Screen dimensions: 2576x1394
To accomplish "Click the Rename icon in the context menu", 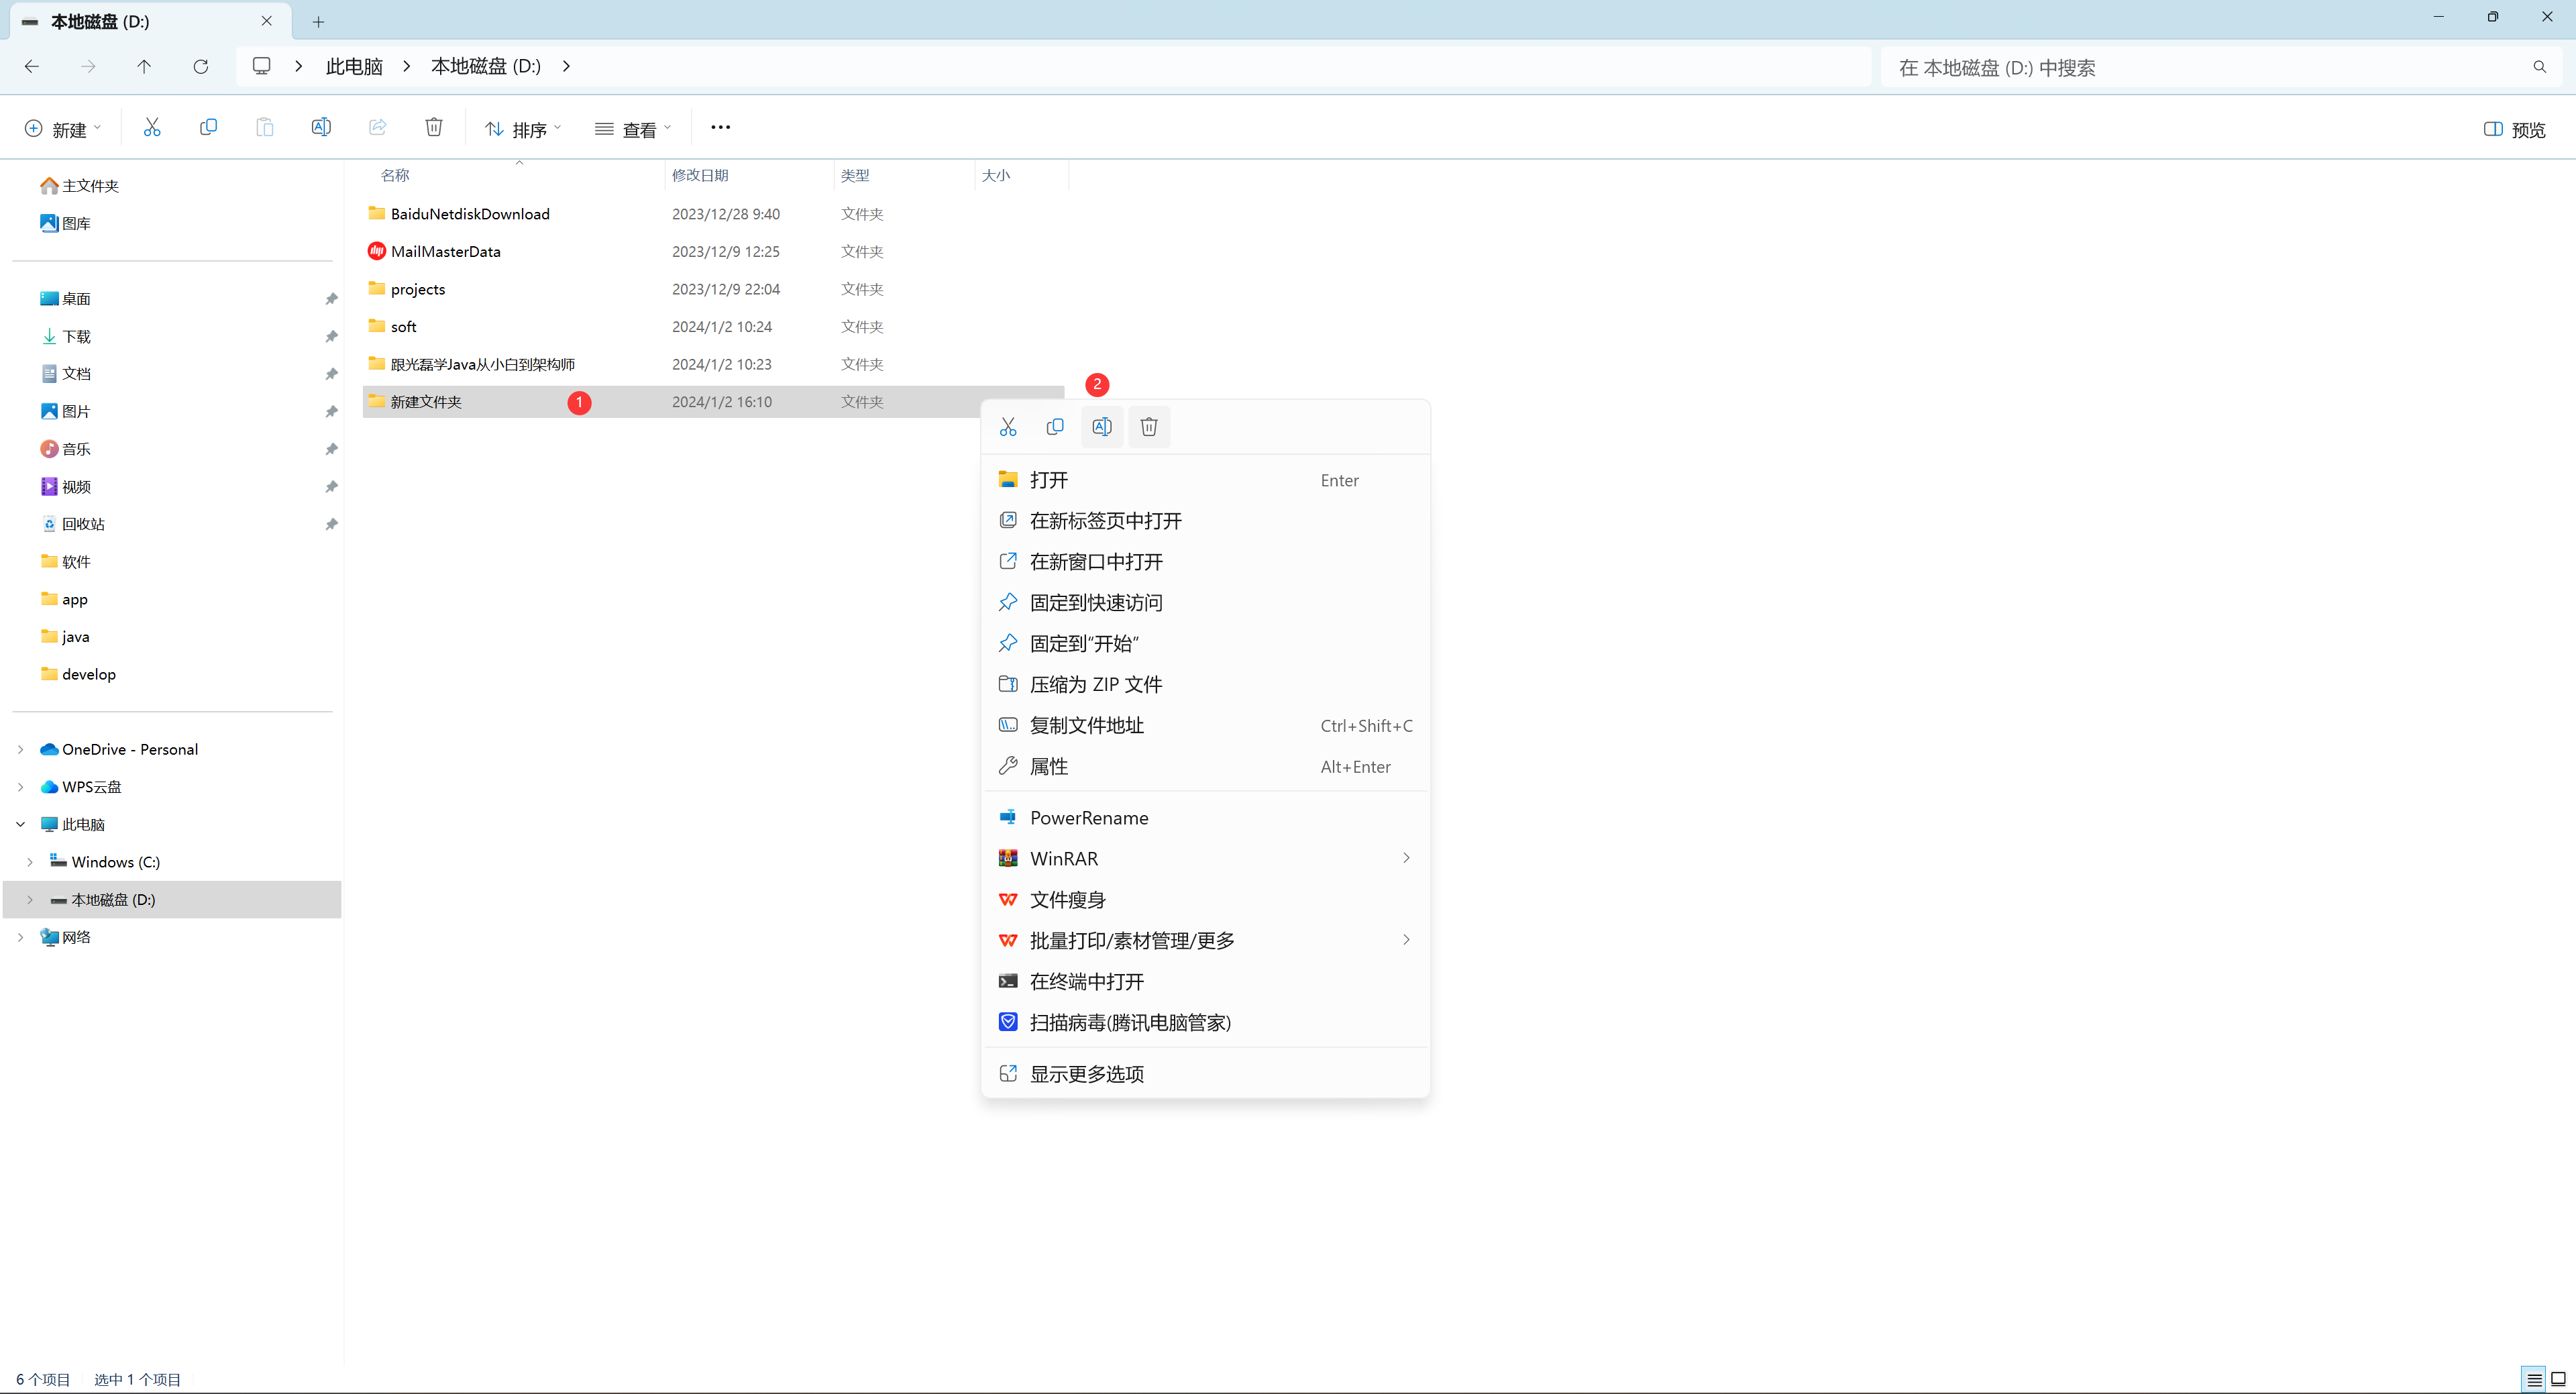I will [x=1102, y=427].
